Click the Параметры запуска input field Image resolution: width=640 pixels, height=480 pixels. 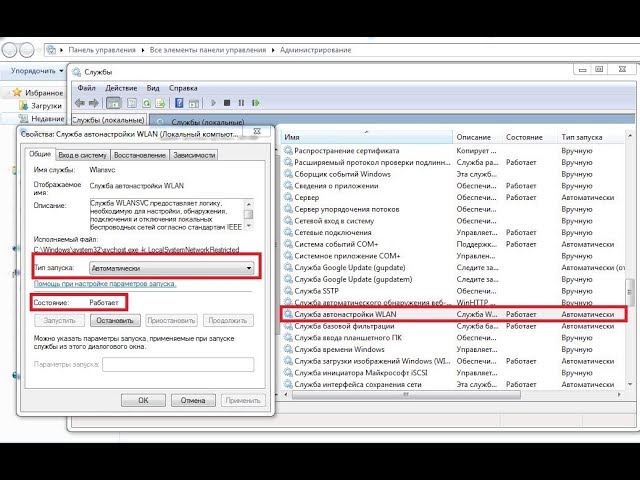tap(177, 364)
